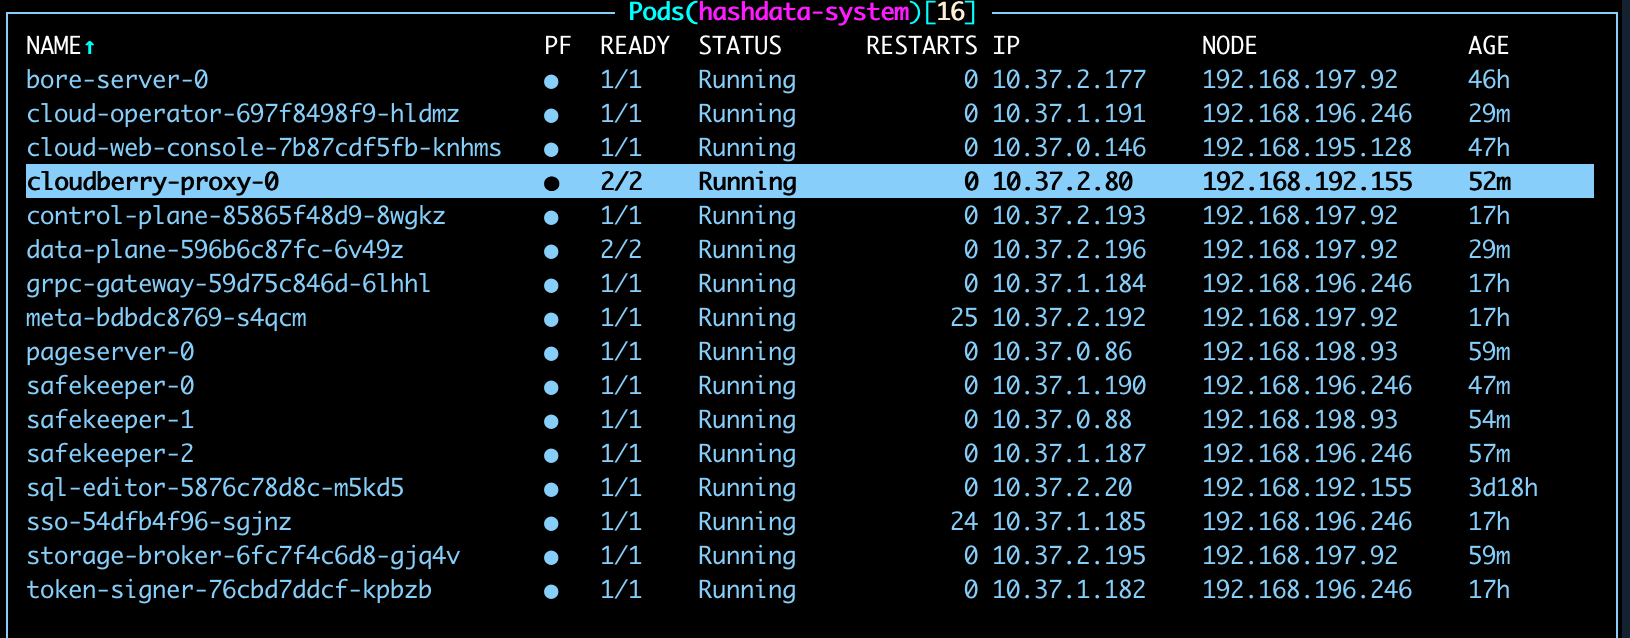Select the cloud-operator-697f8498f9-hldmz pod

click(x=242, y=114)
